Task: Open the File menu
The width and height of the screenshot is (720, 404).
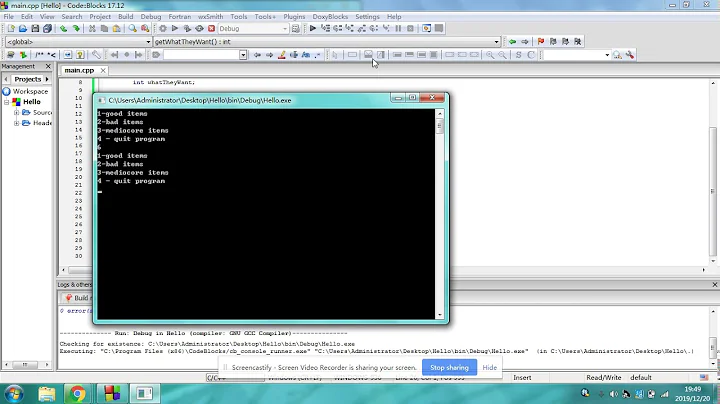Action: 8,17
